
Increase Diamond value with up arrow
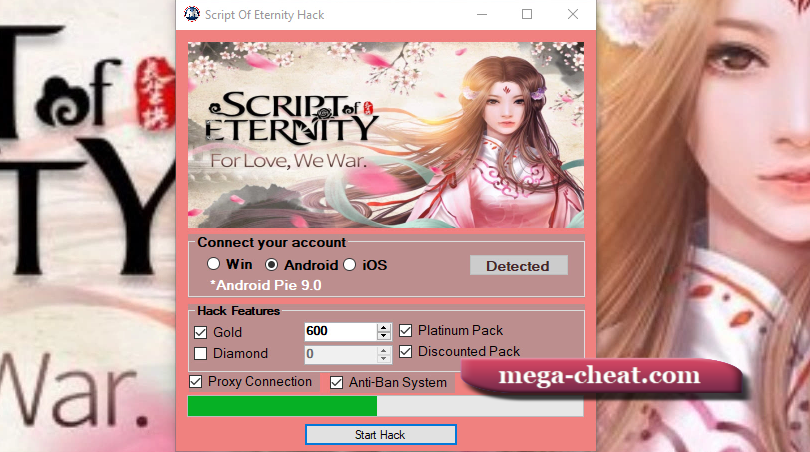(383, 350)
